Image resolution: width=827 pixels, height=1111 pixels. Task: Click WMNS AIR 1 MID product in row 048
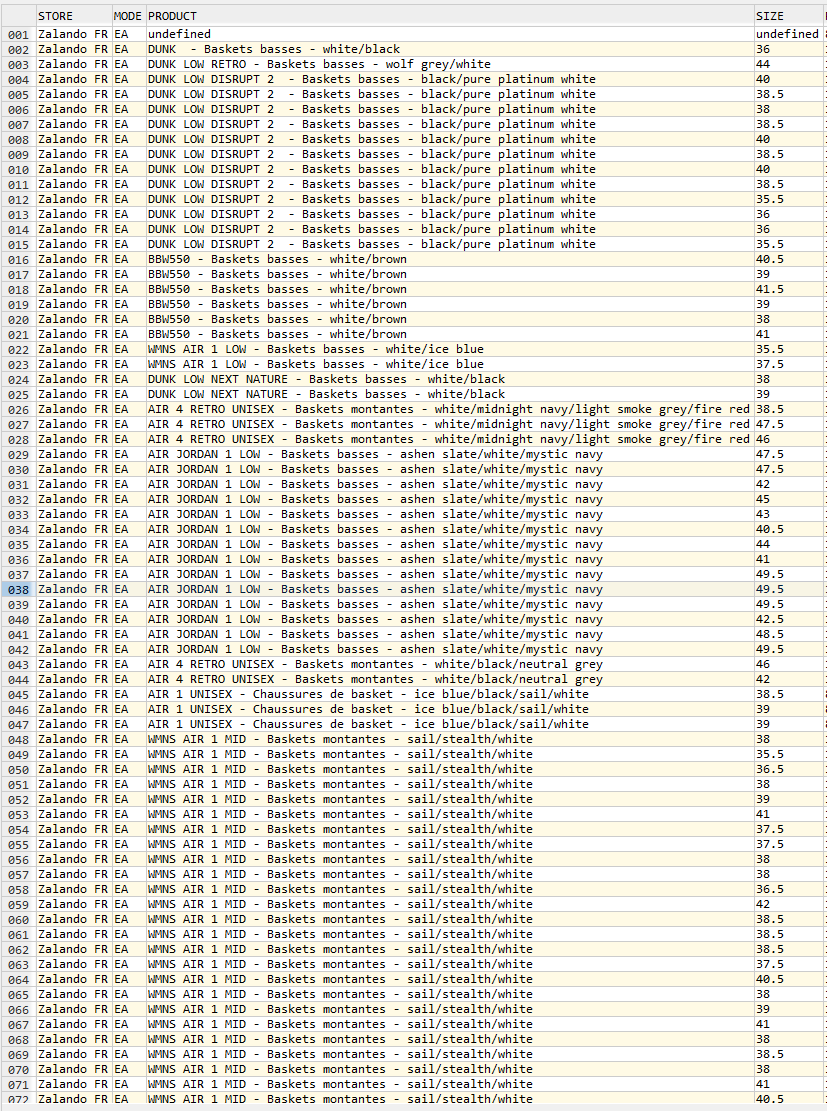click(449, 739)
